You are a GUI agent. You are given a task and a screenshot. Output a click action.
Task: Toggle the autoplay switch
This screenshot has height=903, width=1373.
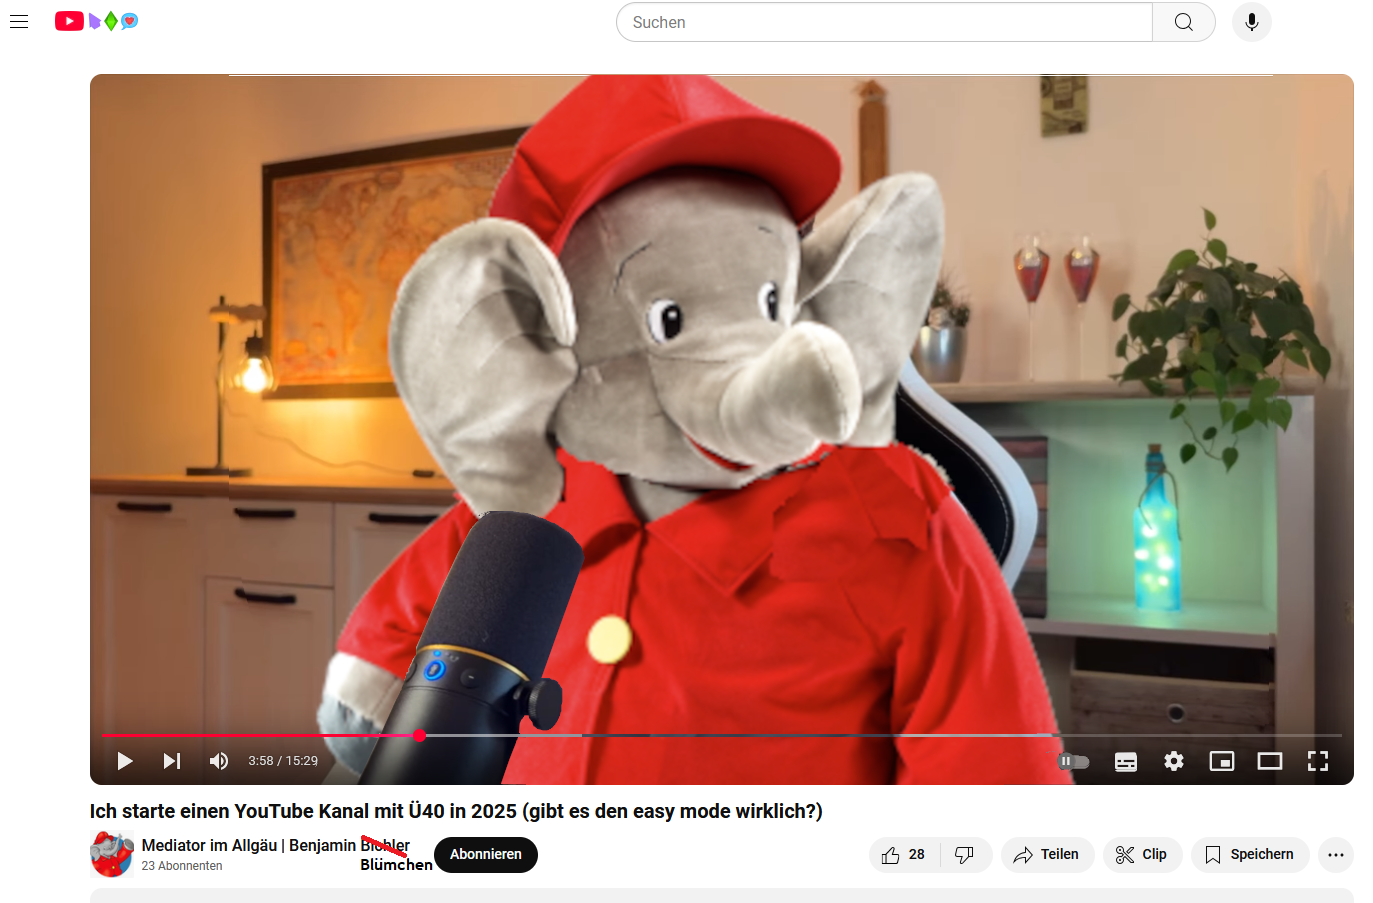(1073, 761)
